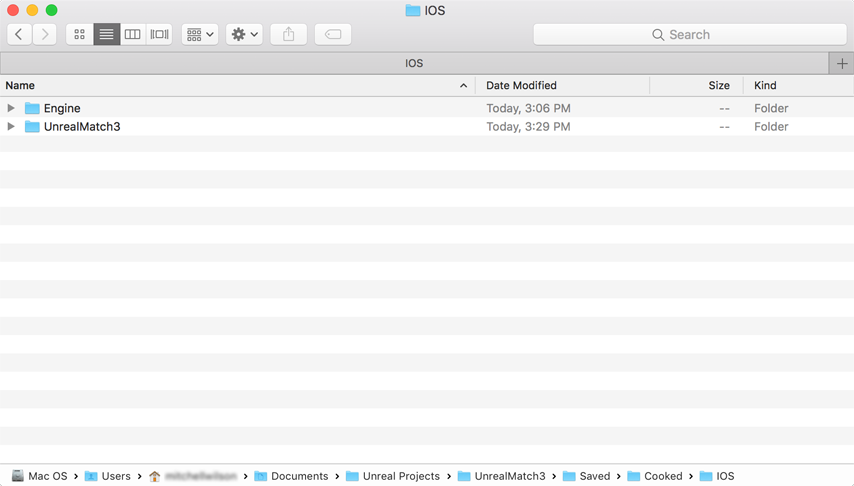Select the UnrealMatch3 folder row
Screen dimensions: 854x486
click(427, 126)
